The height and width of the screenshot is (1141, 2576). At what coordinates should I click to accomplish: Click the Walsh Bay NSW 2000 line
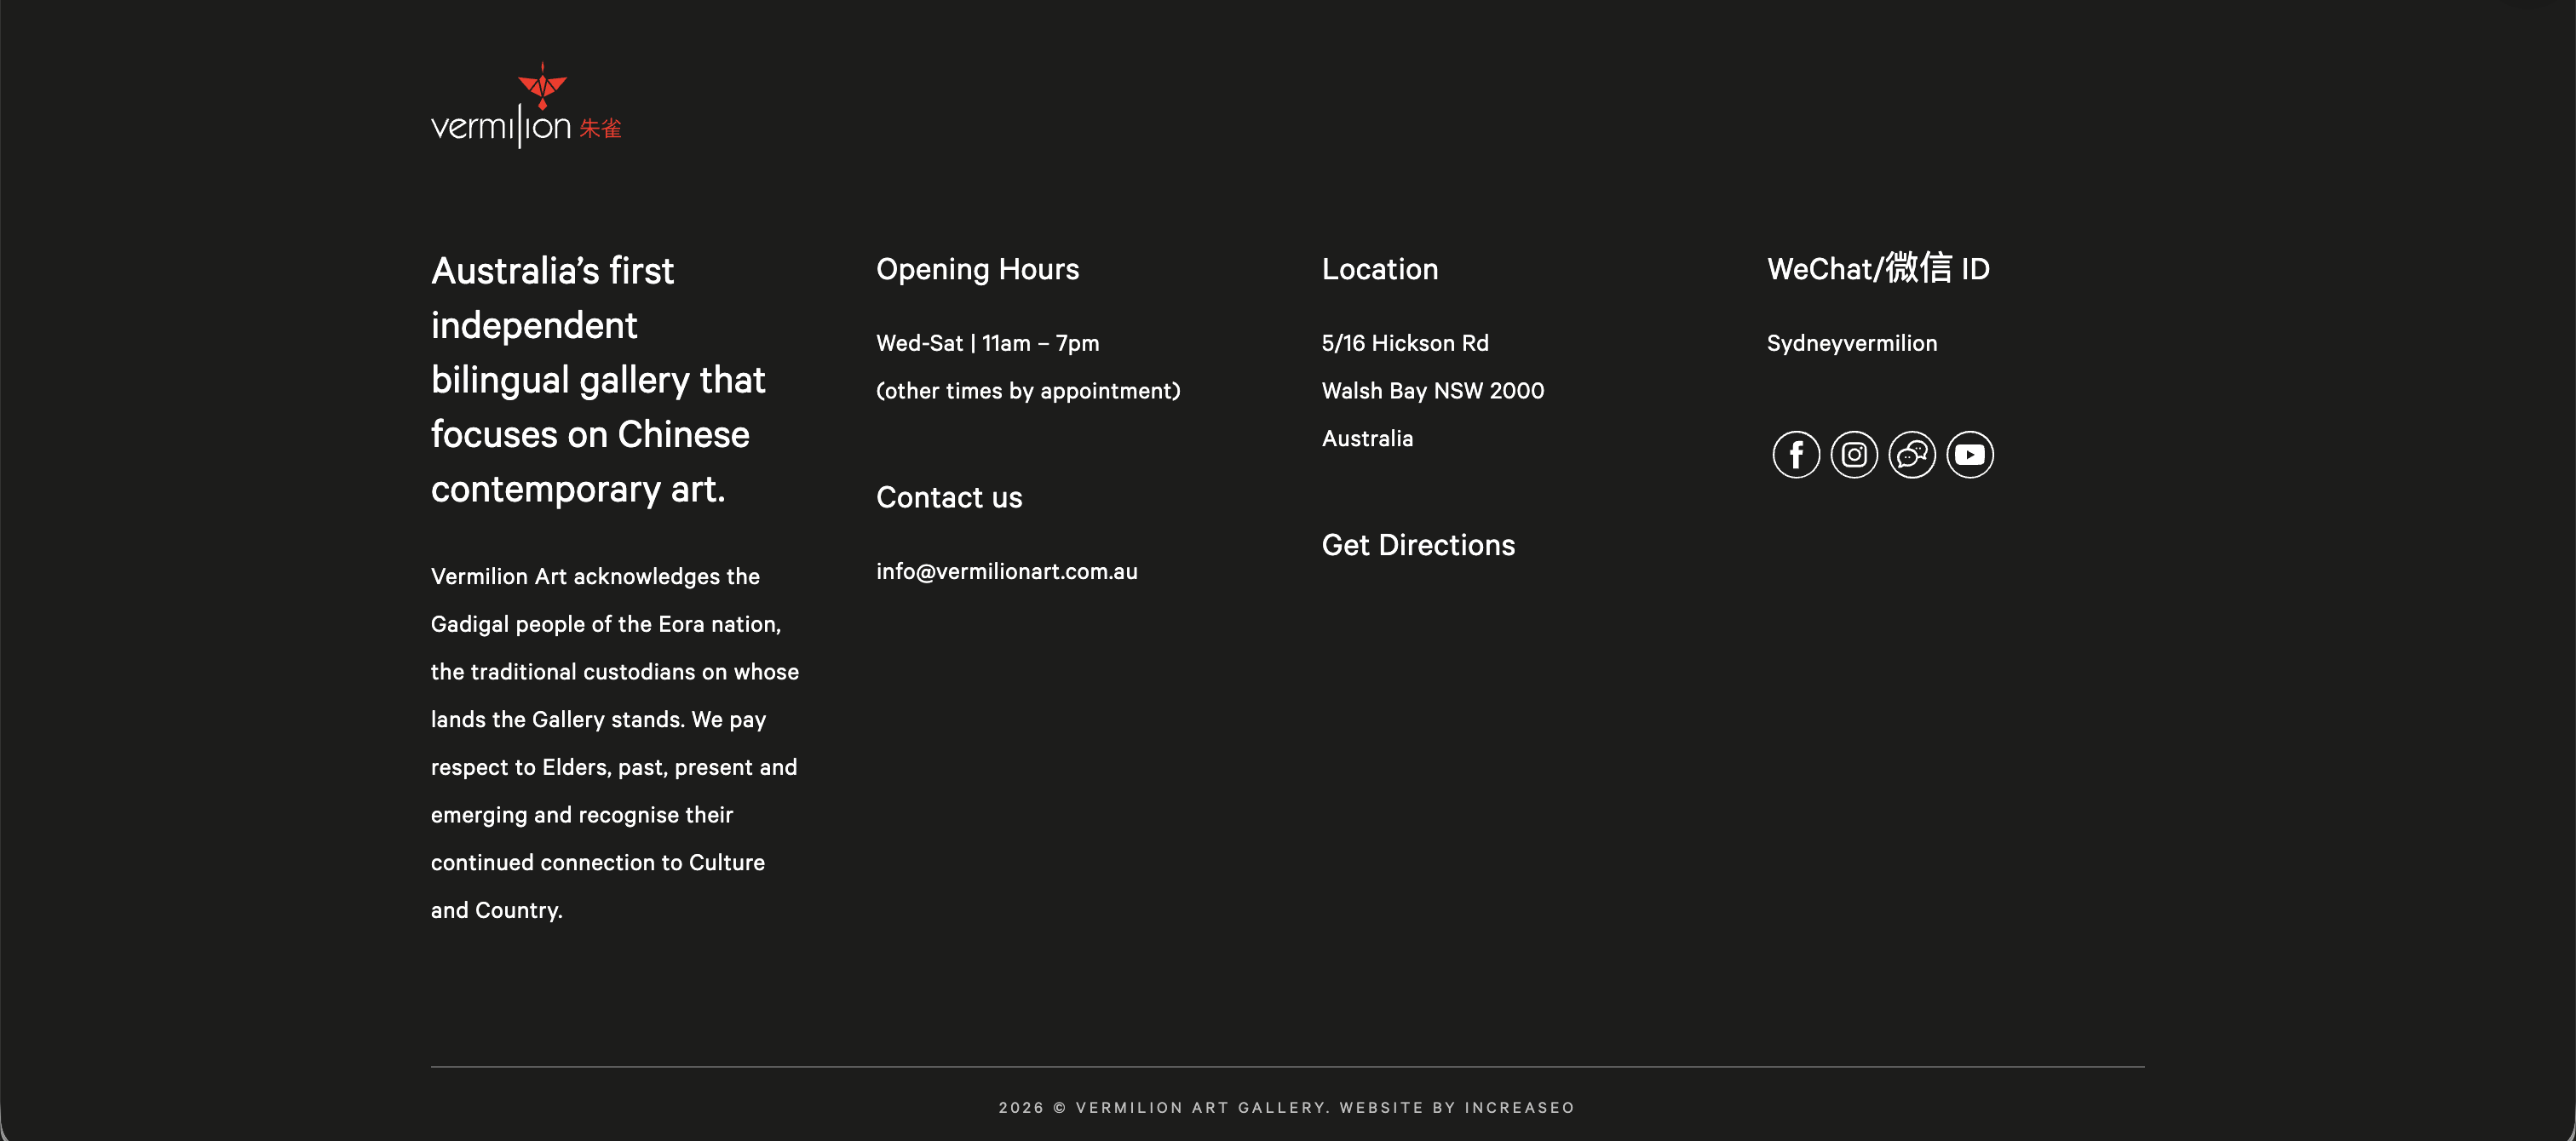click(x=1432, y=391)
